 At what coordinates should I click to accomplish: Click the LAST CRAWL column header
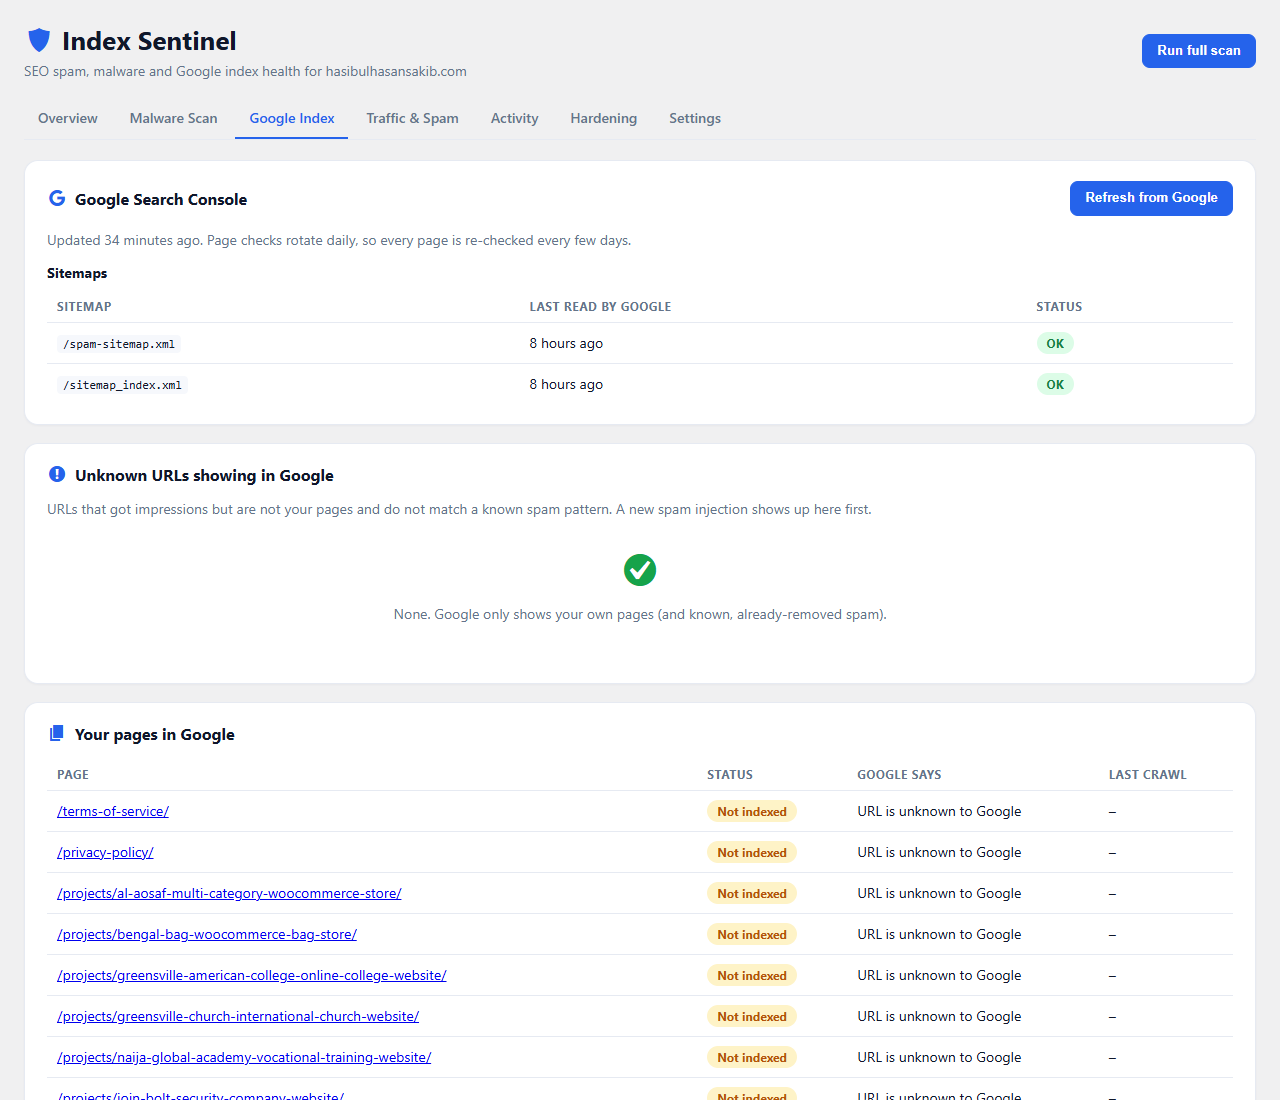[x=1147, y=775]
